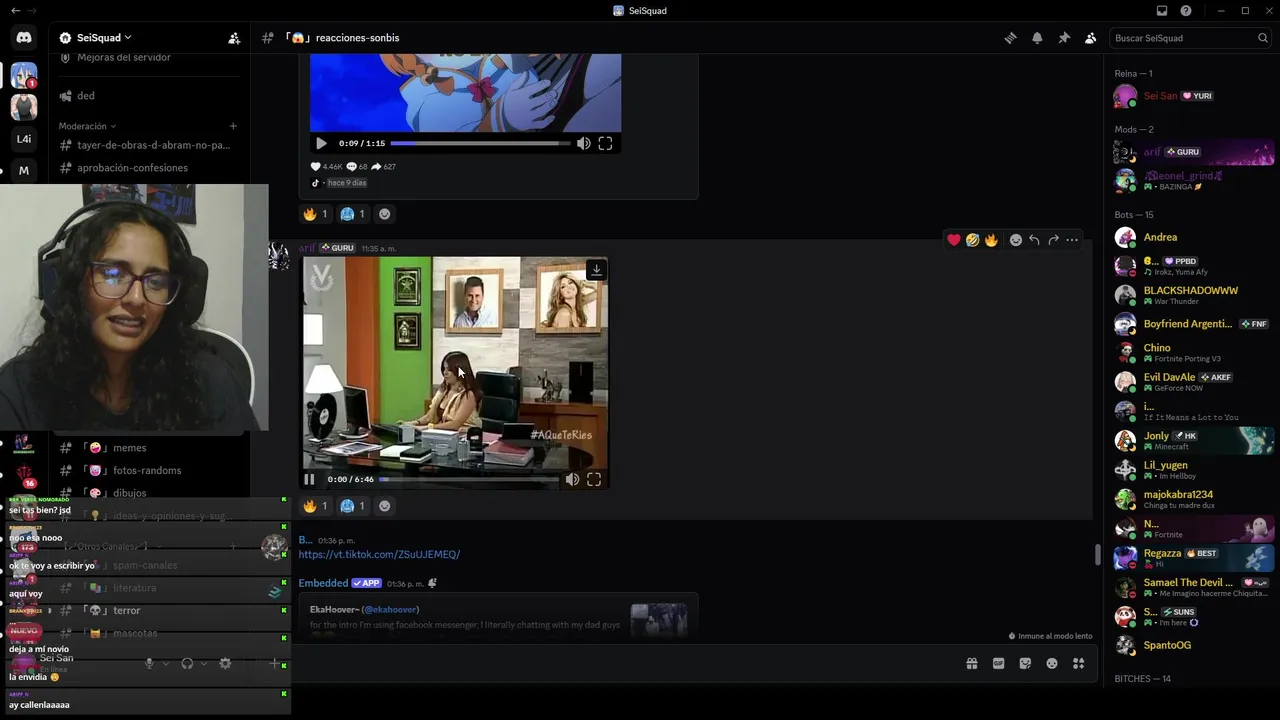The width and height of the screenshot is (1280, 720).
Task: Reply to arif's message
Action: 1034,240
